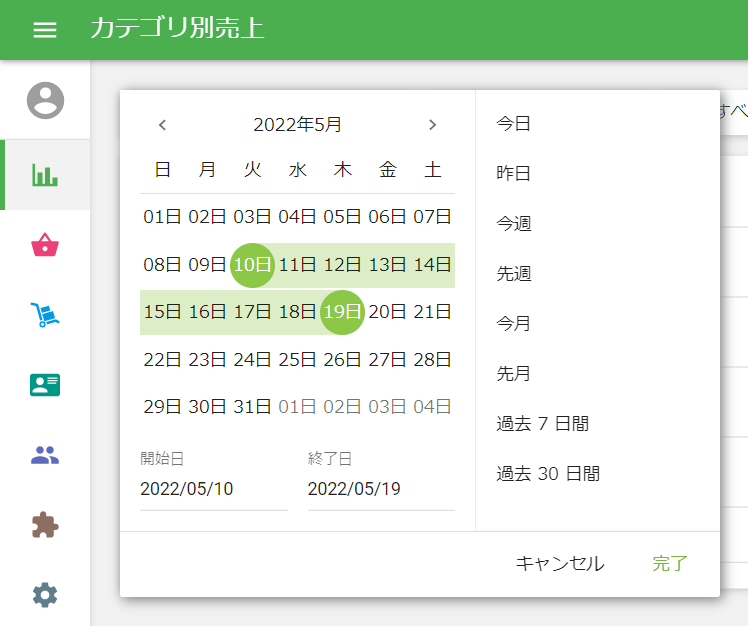Select 25日 in the May calendar

pyautogui.click(x=297, y=359)
